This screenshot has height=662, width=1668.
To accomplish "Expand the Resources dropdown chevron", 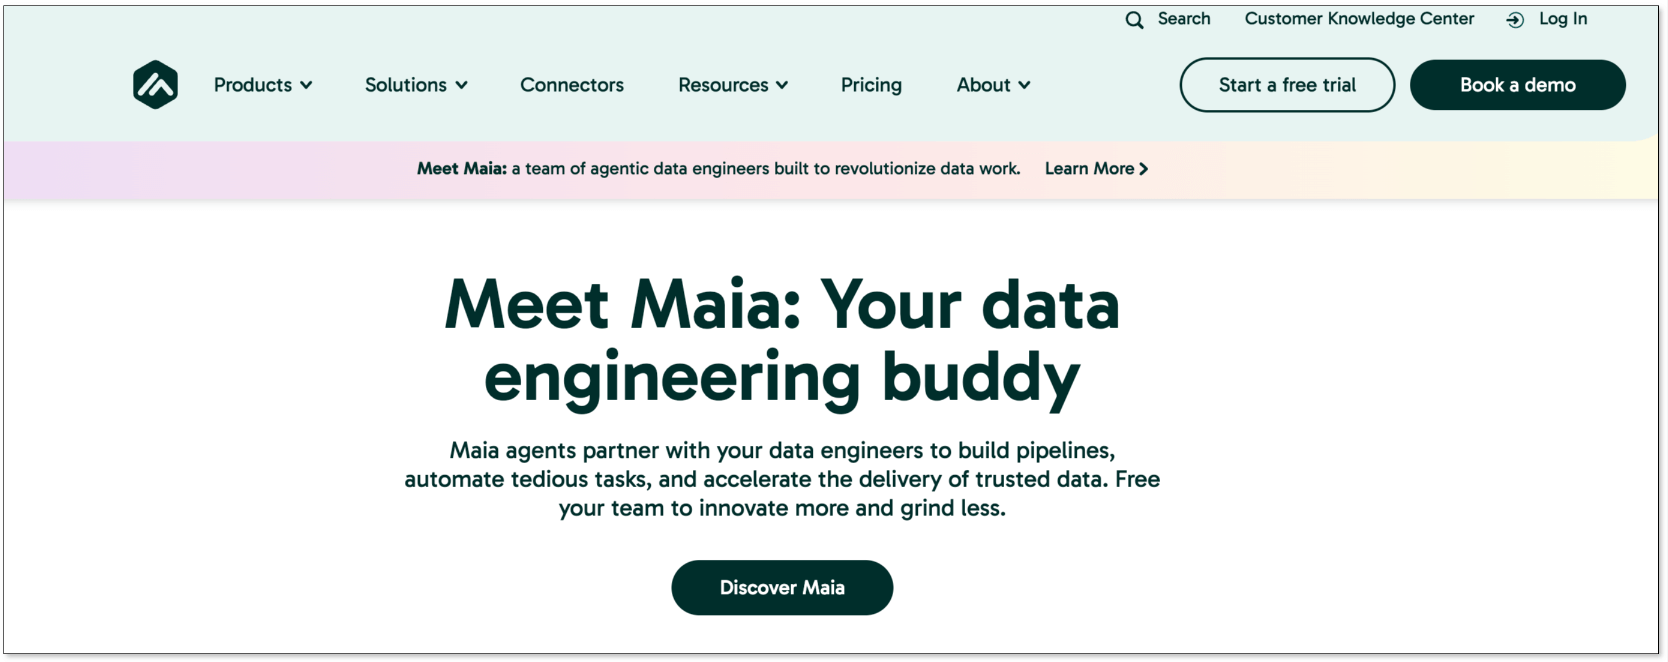I will pos(782,86).
